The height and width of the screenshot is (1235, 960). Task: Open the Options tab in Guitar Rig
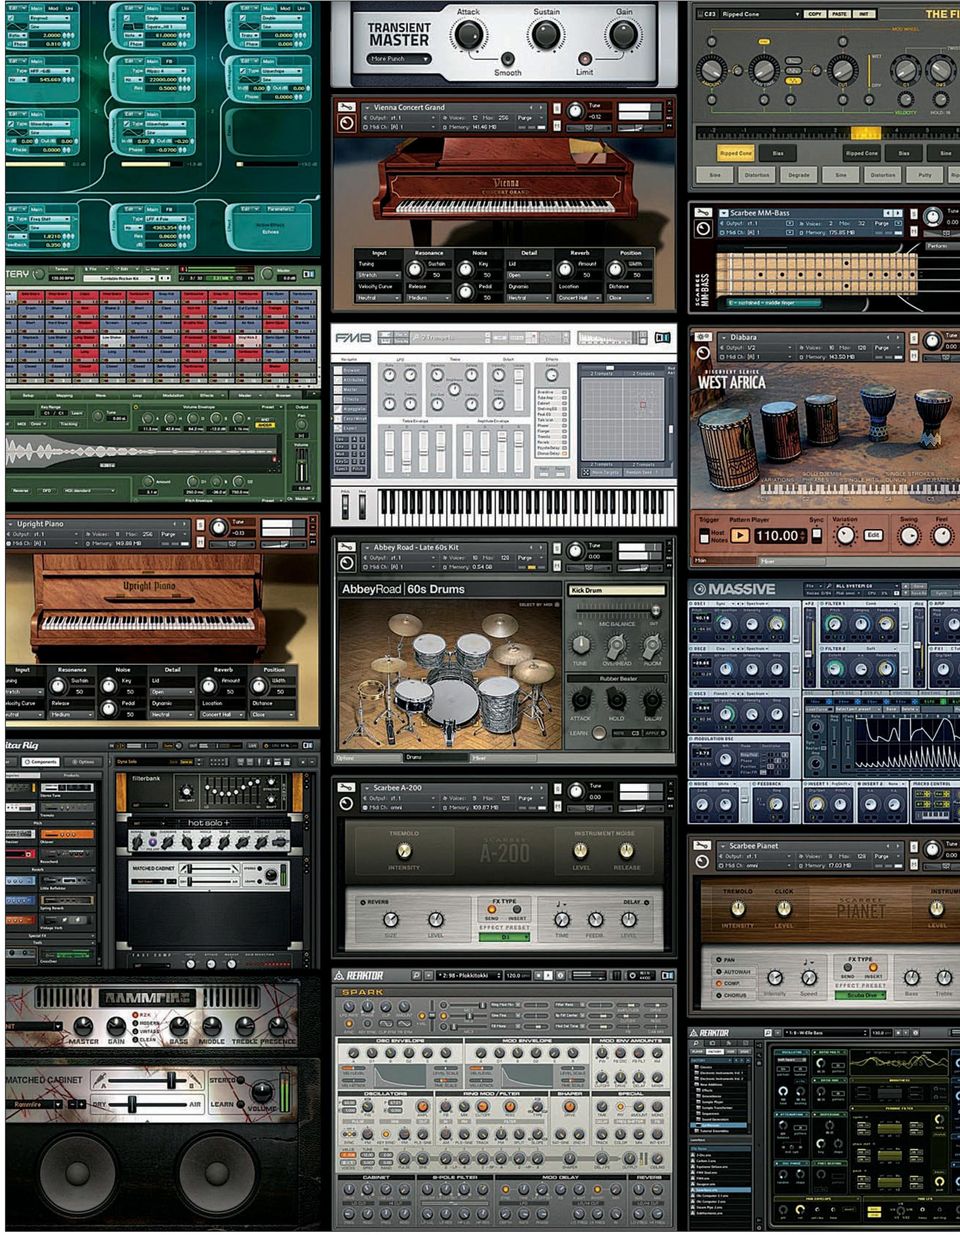82,761
